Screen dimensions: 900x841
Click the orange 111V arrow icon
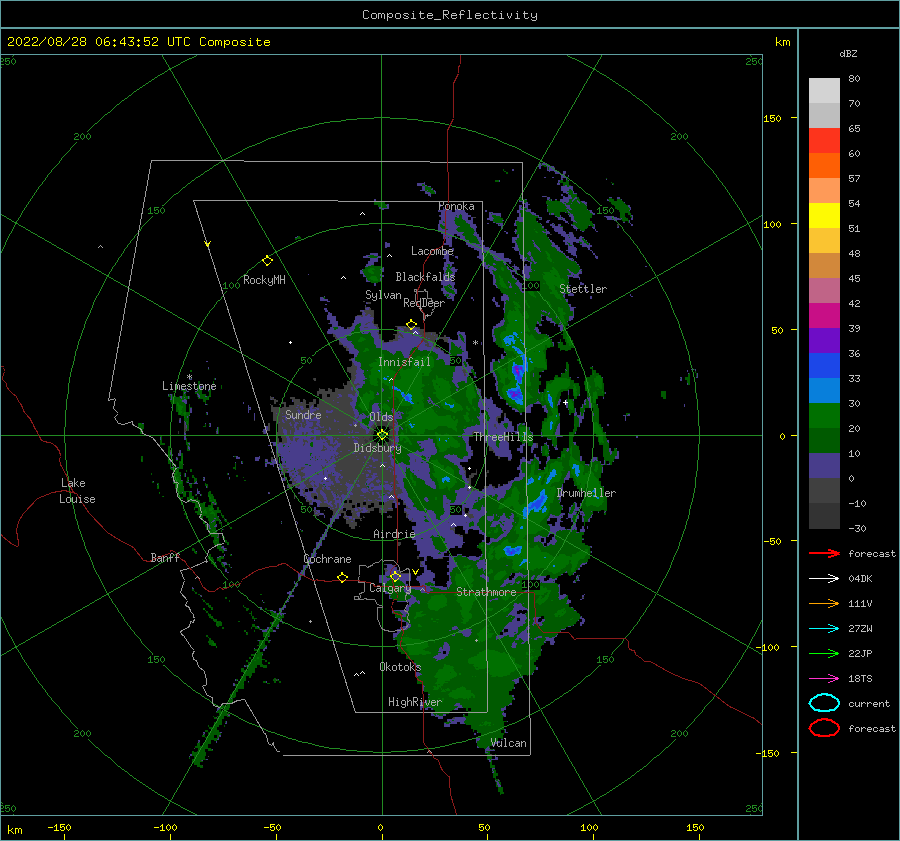click(x=824, y=603)
